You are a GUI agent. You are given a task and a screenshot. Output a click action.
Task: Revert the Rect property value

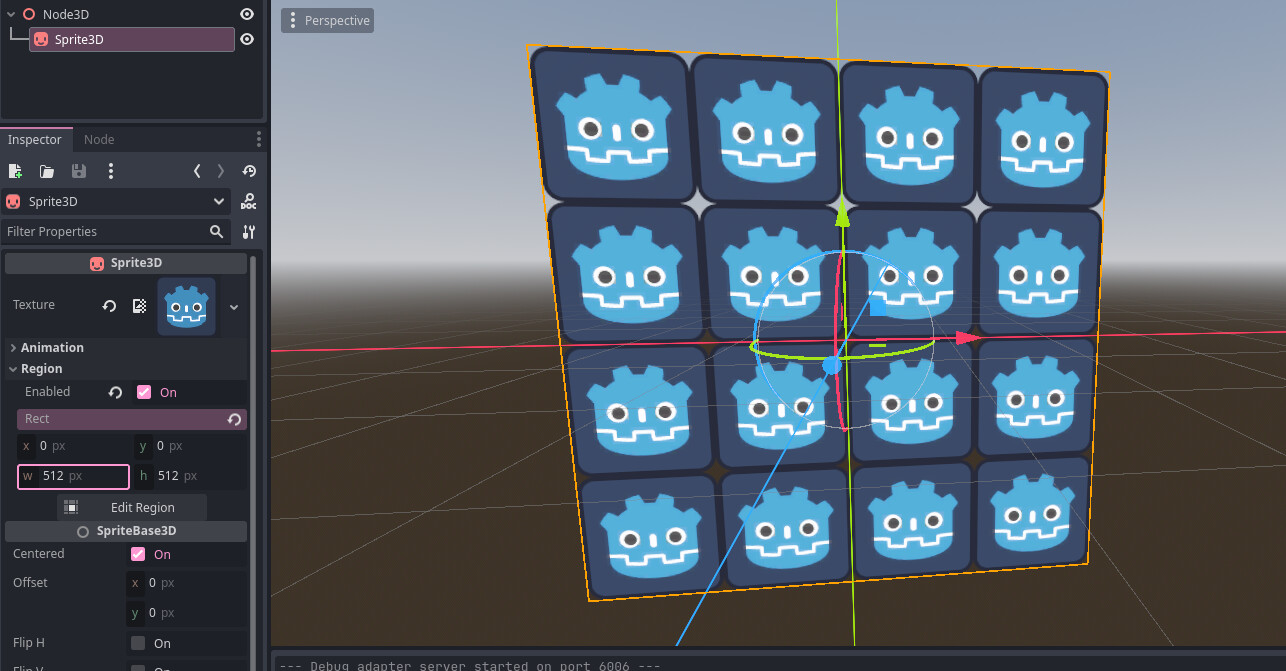tap(234, 419)
